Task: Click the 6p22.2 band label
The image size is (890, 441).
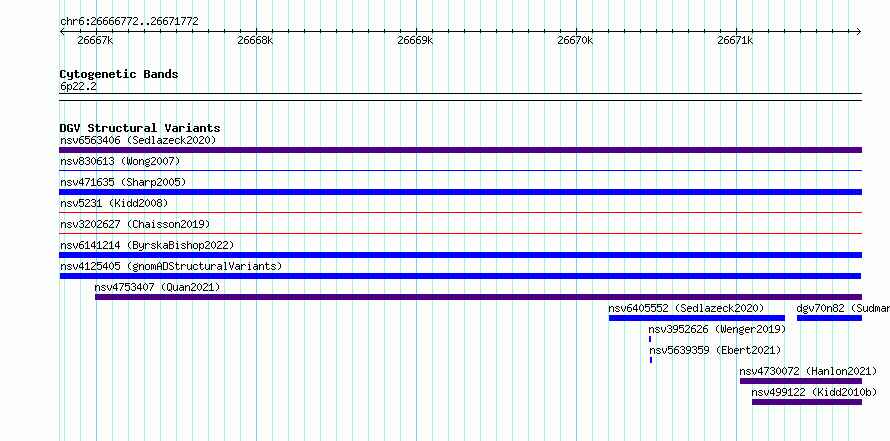Action: pos(78,86)
